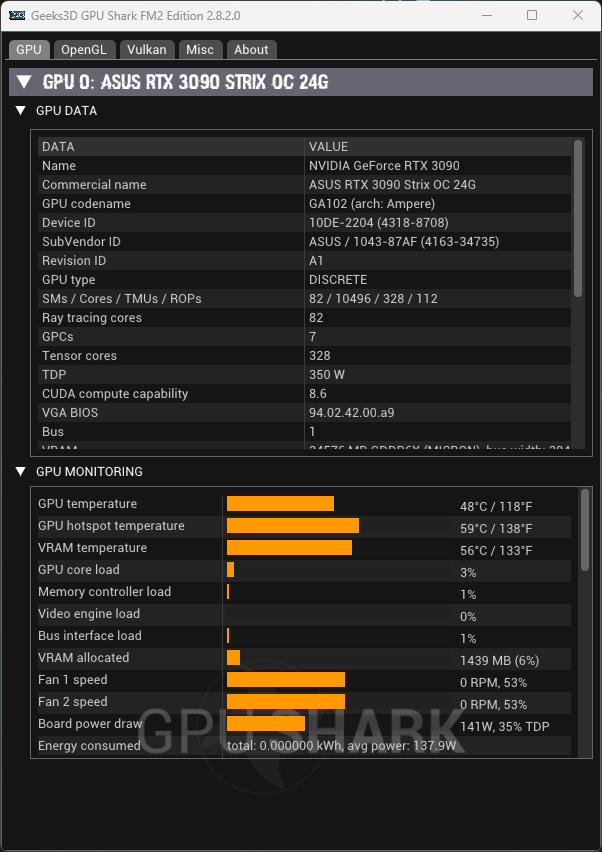The height and width of the screenshot is (852, 602).
Task: Click the Board power draw bar
Action: pyautogui.click(x=266, y=724)
